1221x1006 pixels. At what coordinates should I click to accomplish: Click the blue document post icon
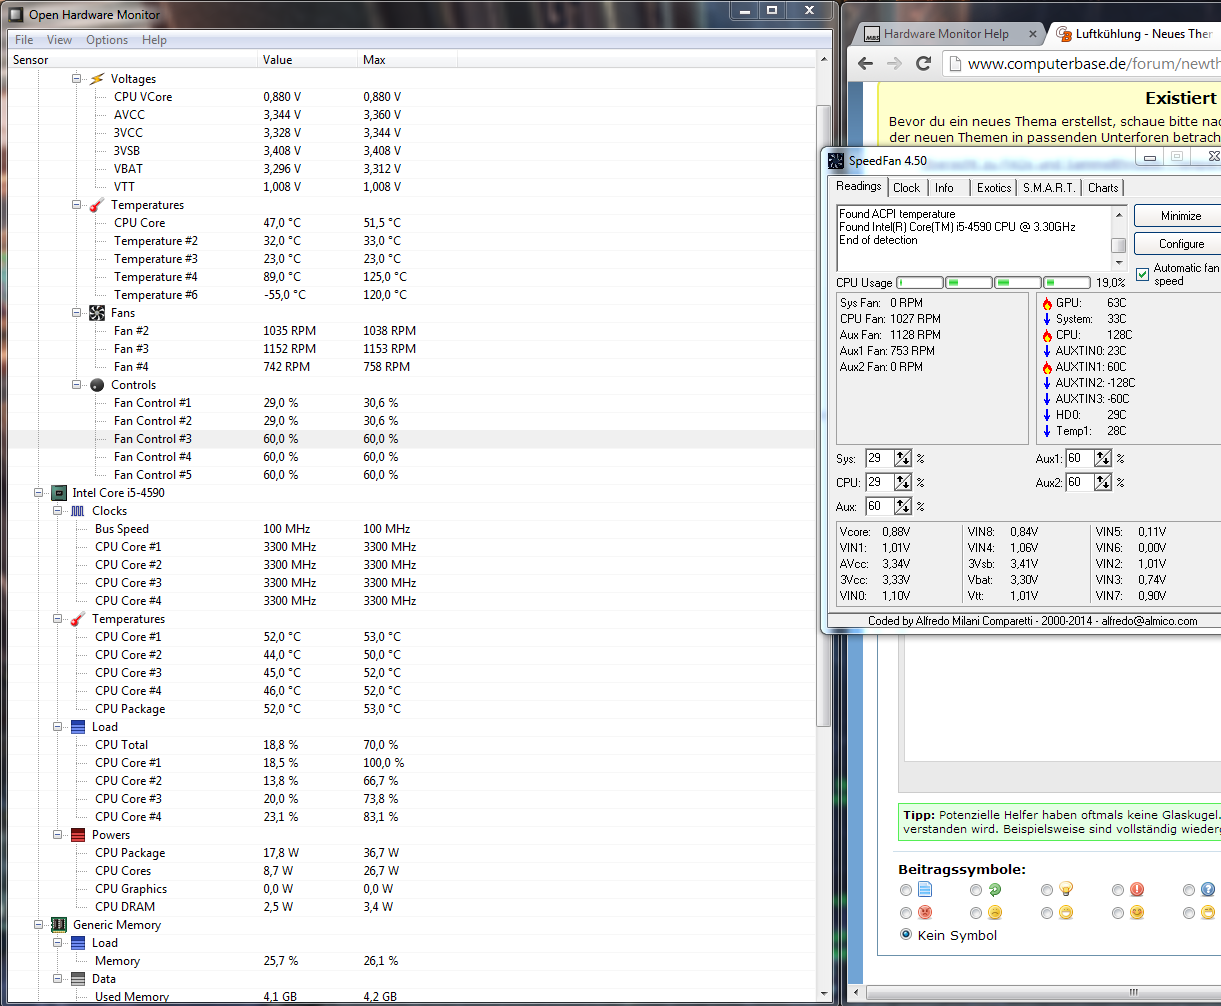pos(925,889)
